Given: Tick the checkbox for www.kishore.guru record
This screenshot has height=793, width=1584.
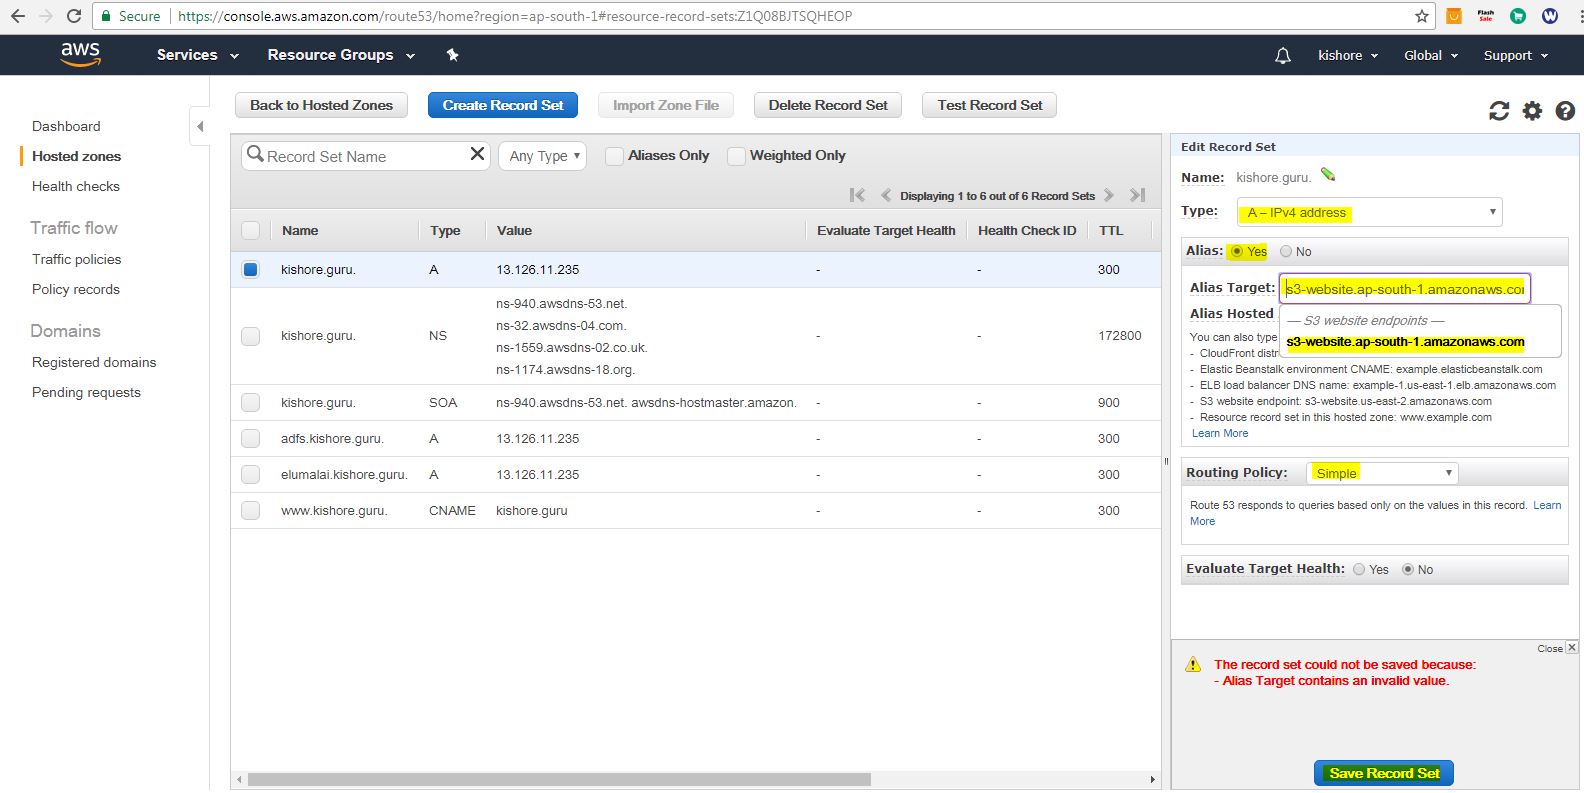Looking at the screenshot, I should [x=251, y=510].
